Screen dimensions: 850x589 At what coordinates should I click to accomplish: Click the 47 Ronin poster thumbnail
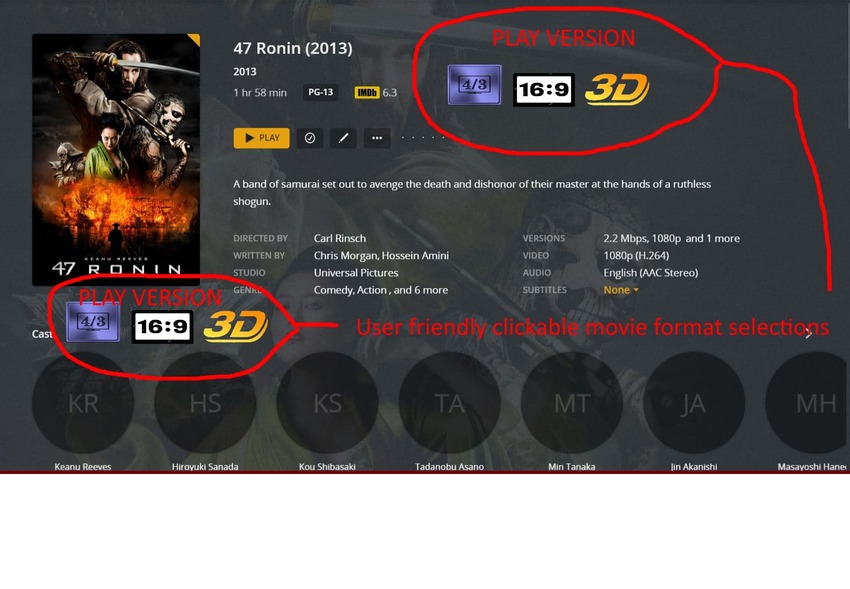click(116, 159)
